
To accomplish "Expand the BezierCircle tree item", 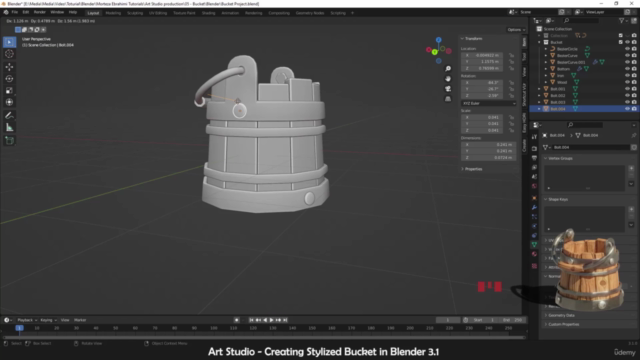I will pos(546,49).
